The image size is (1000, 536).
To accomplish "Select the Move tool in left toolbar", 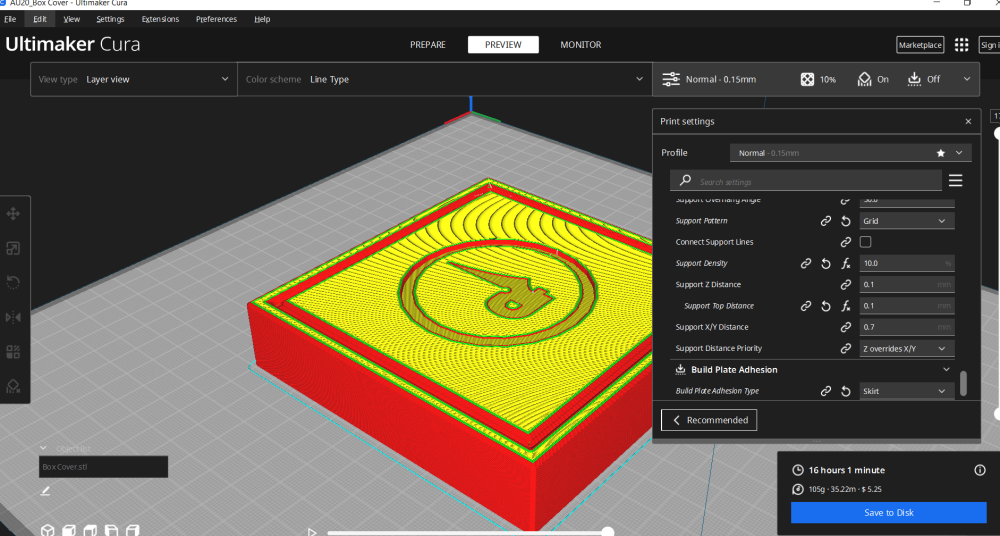I will [13, 214].
